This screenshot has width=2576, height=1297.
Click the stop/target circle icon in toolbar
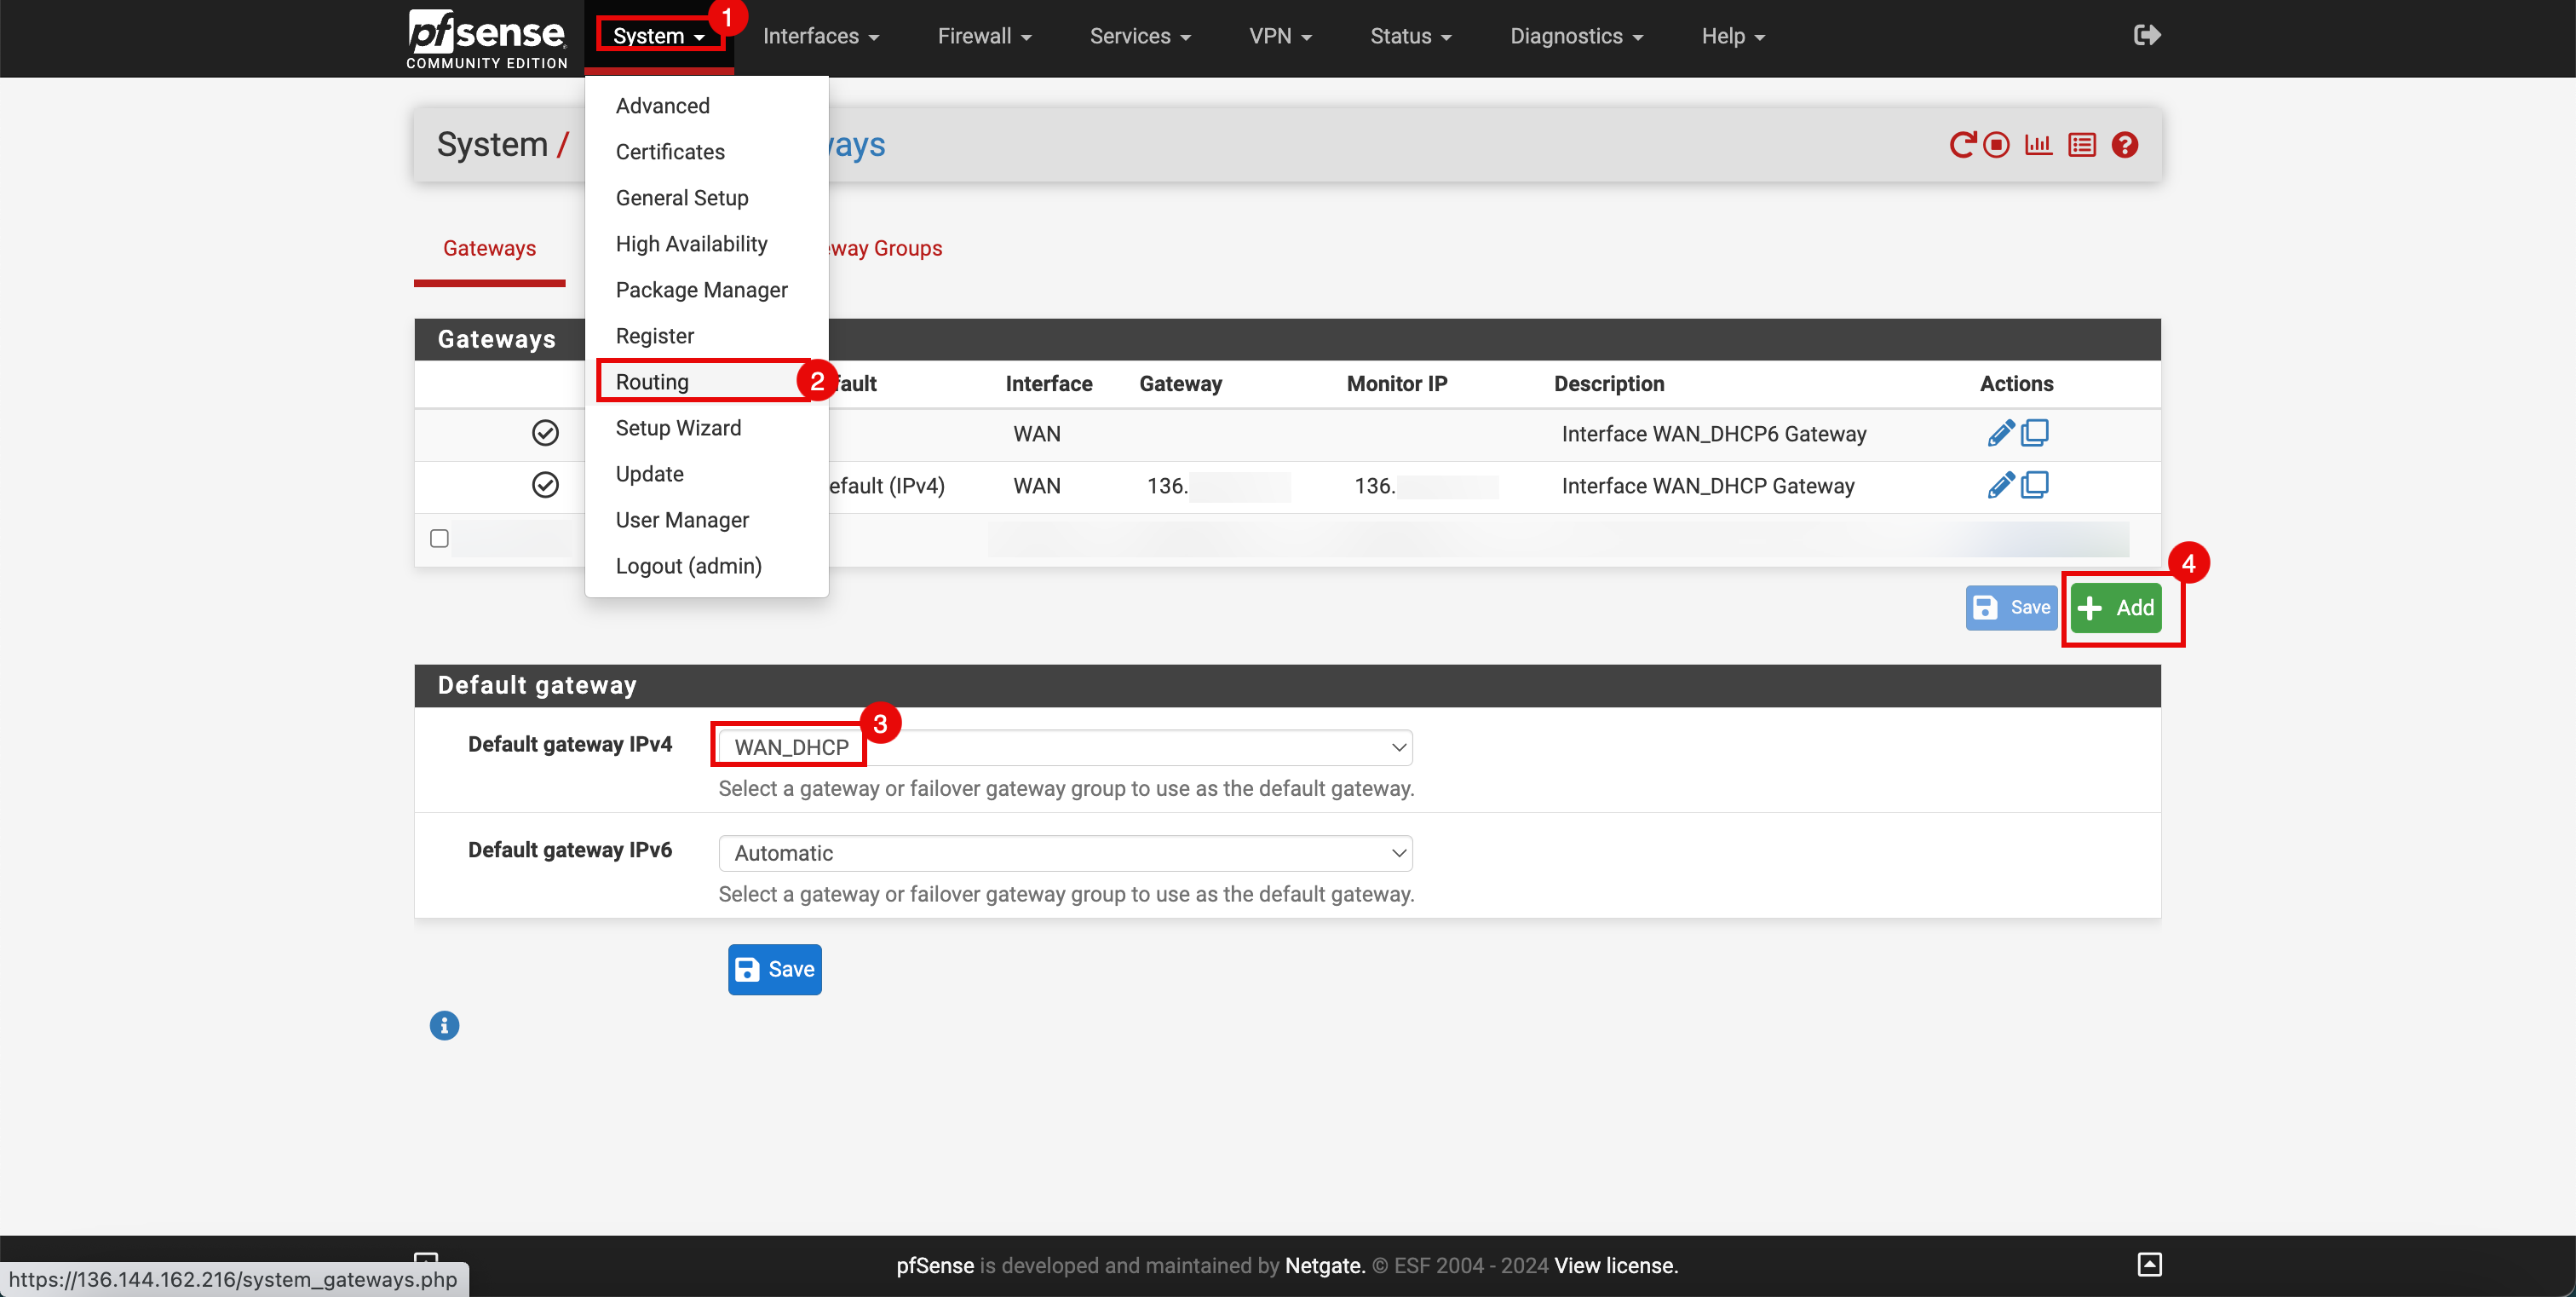tap(1996, 144)
